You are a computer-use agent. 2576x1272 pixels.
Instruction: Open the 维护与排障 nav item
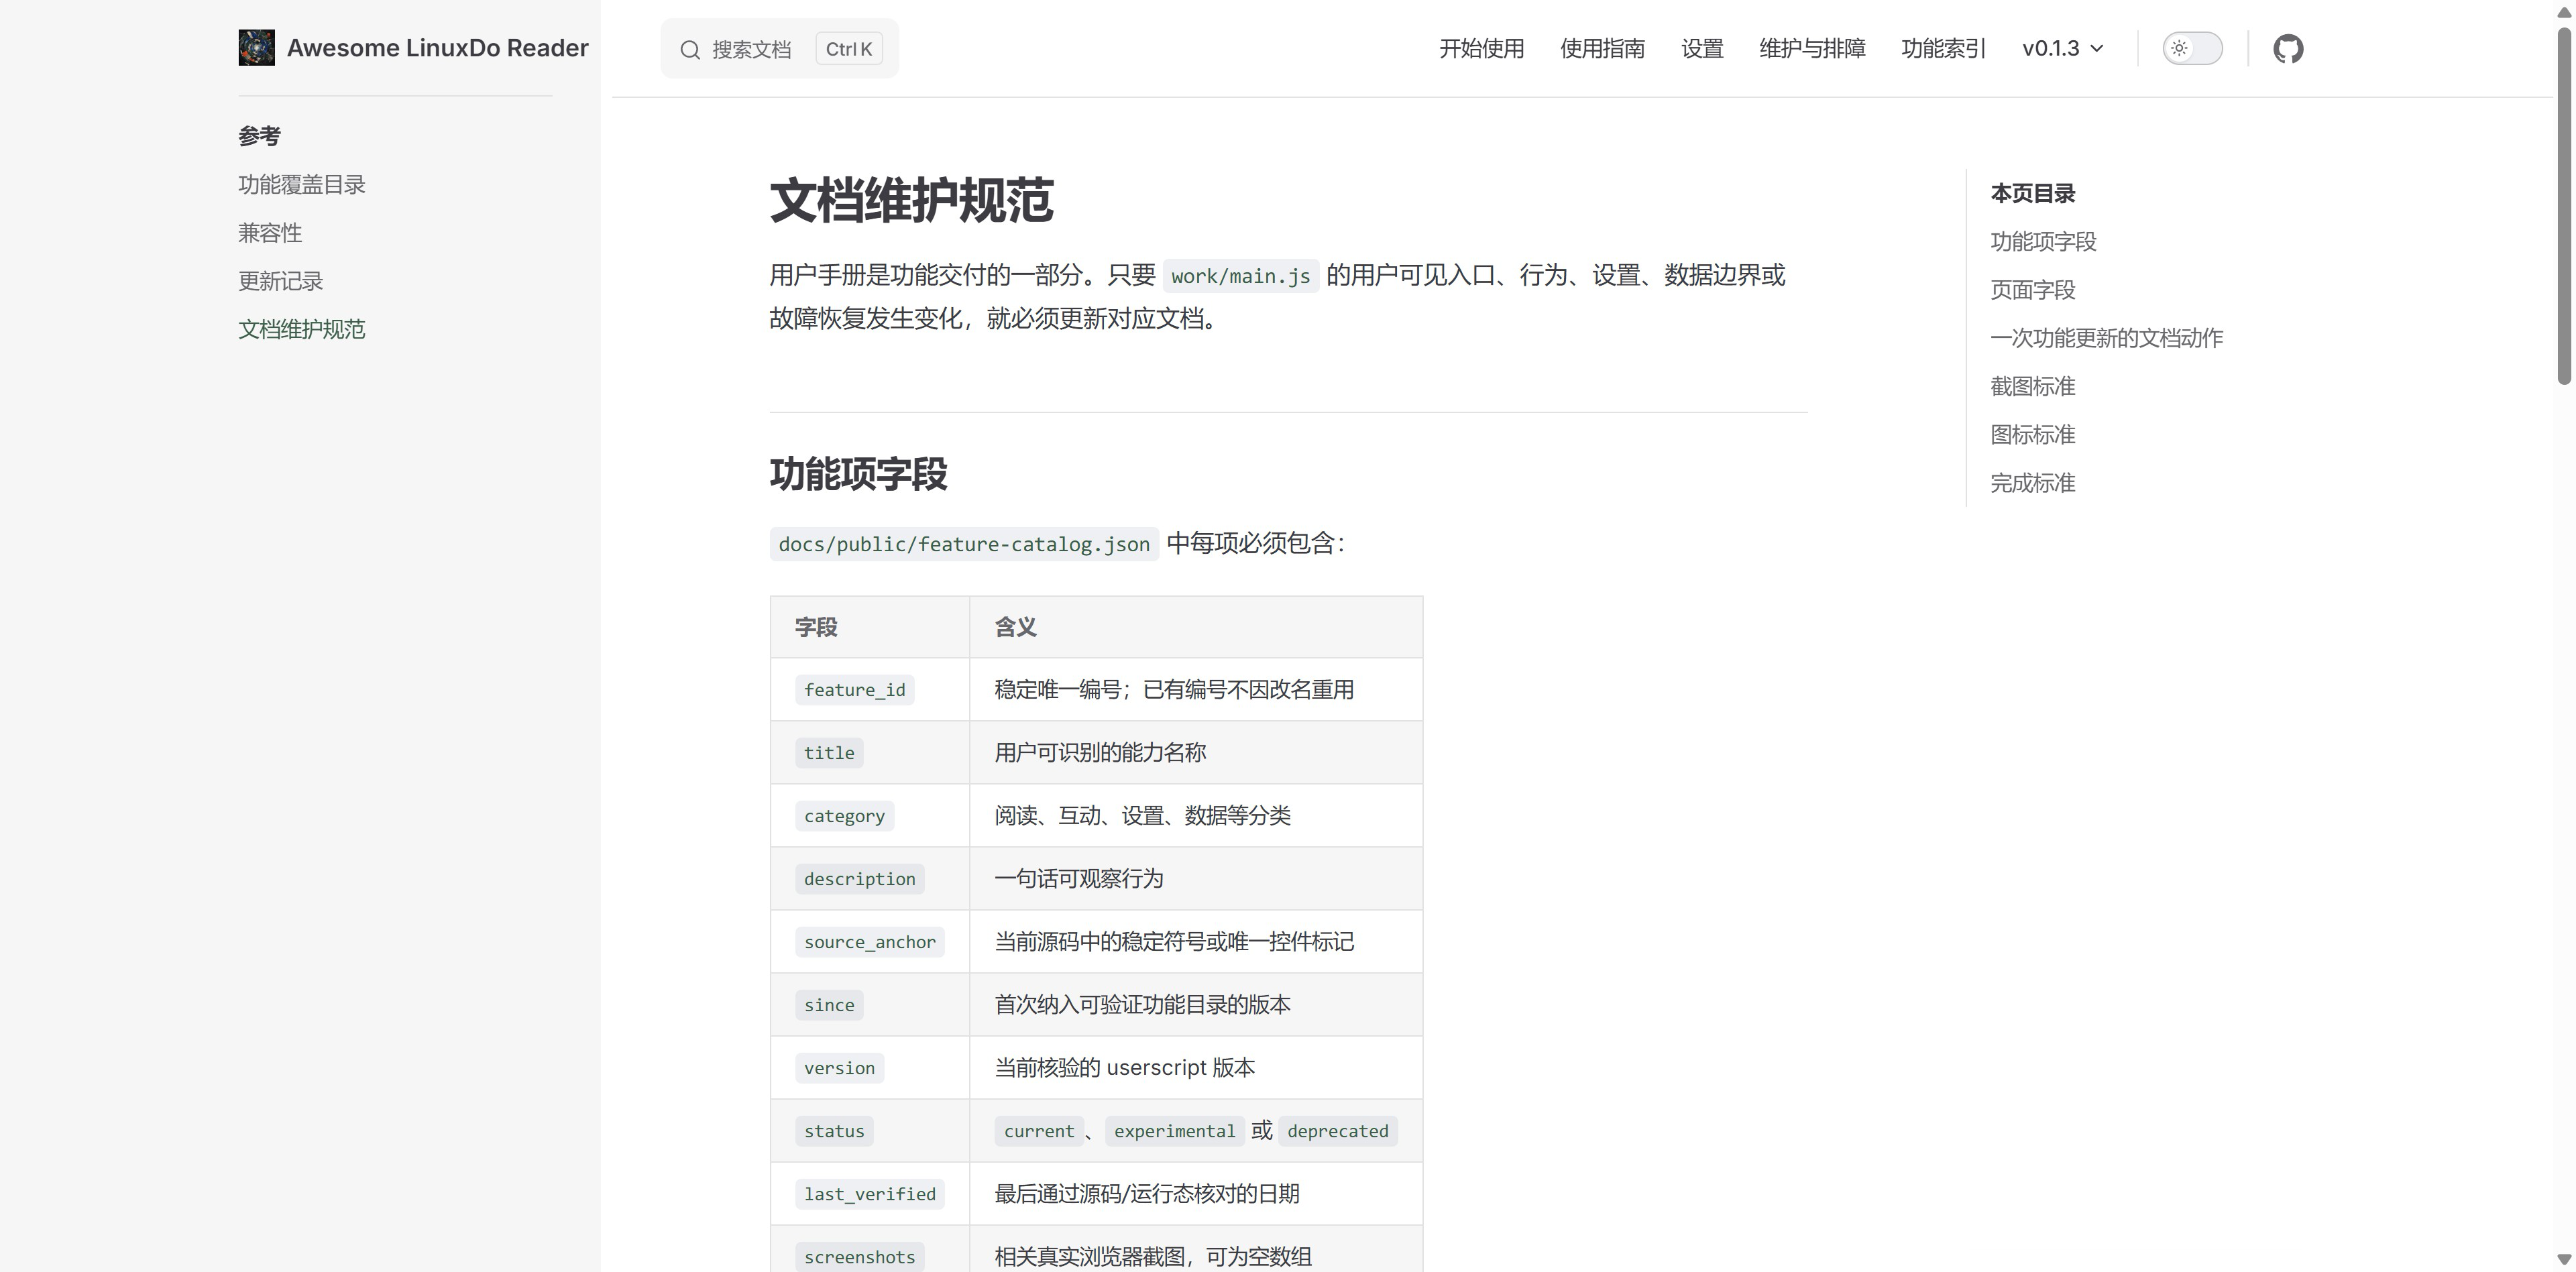click(x=1812, y=48)
